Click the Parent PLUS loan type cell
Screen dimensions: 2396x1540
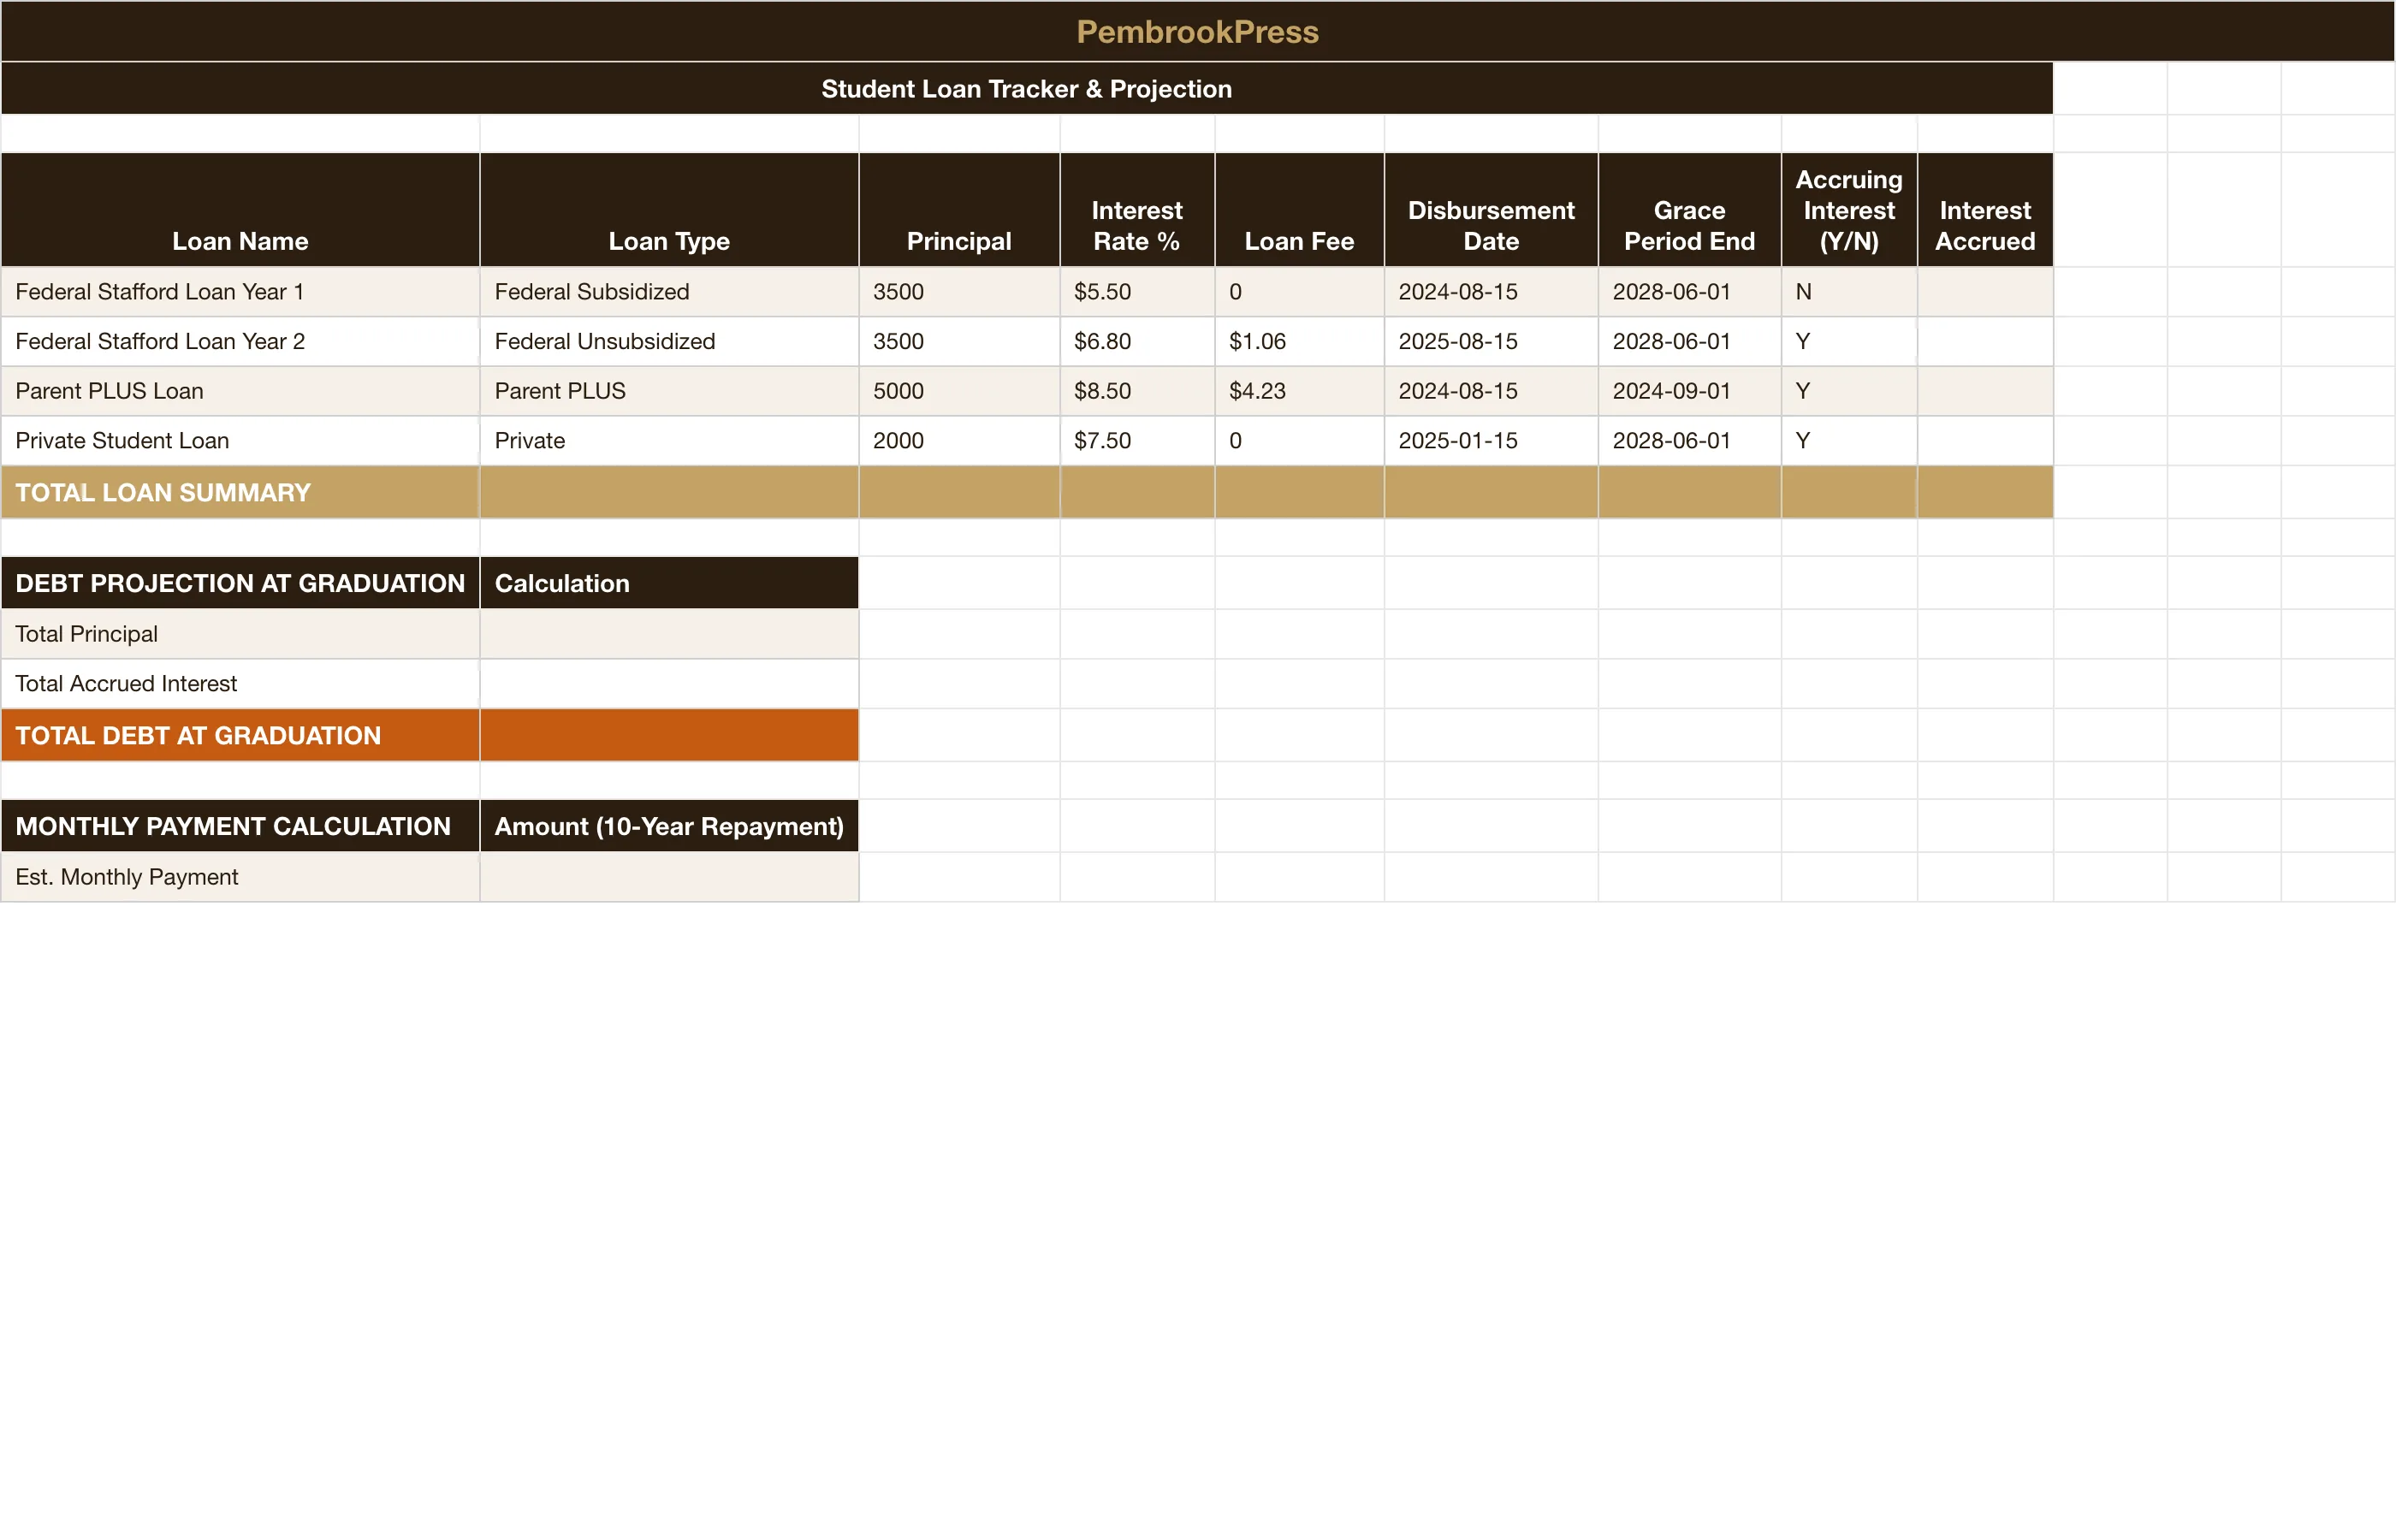pyautogui.click(x=669, y=391)
